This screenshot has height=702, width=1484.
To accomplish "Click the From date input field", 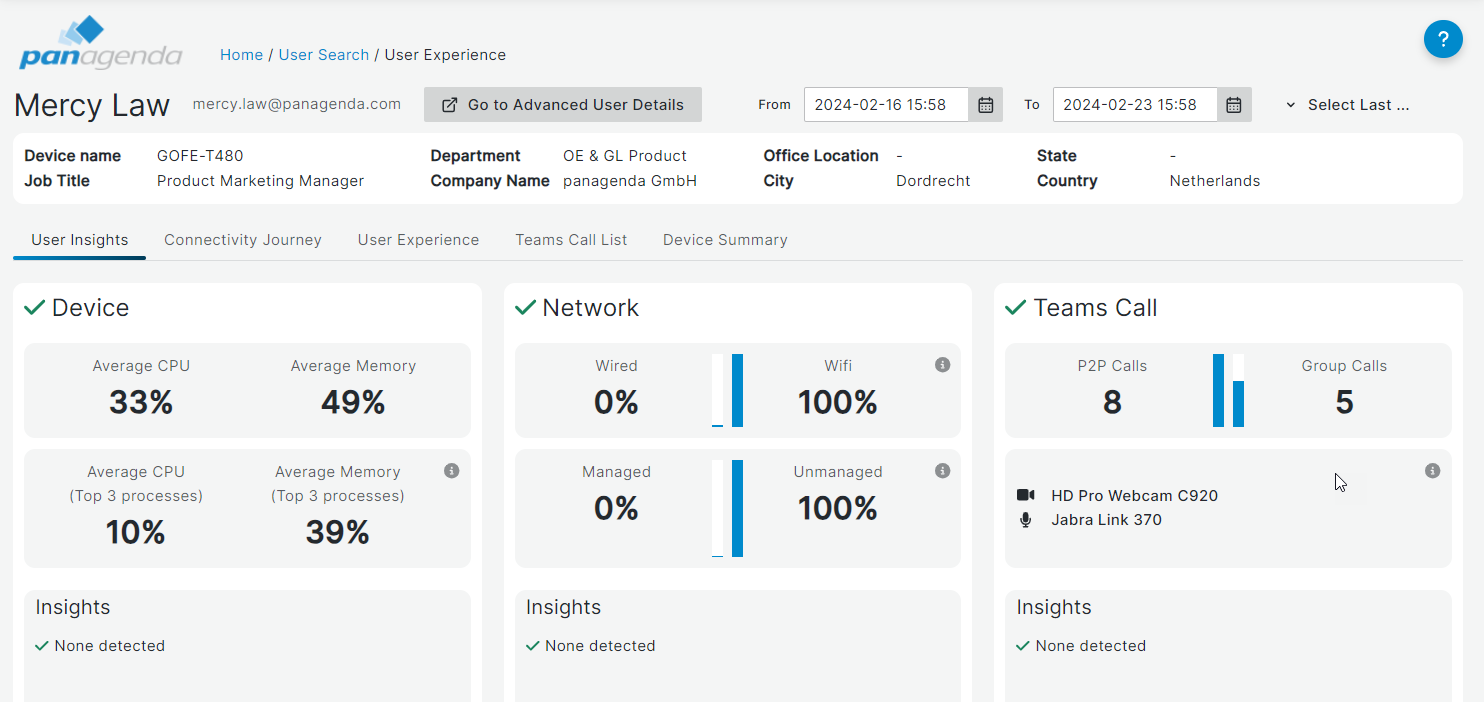I will click(886, 105).
